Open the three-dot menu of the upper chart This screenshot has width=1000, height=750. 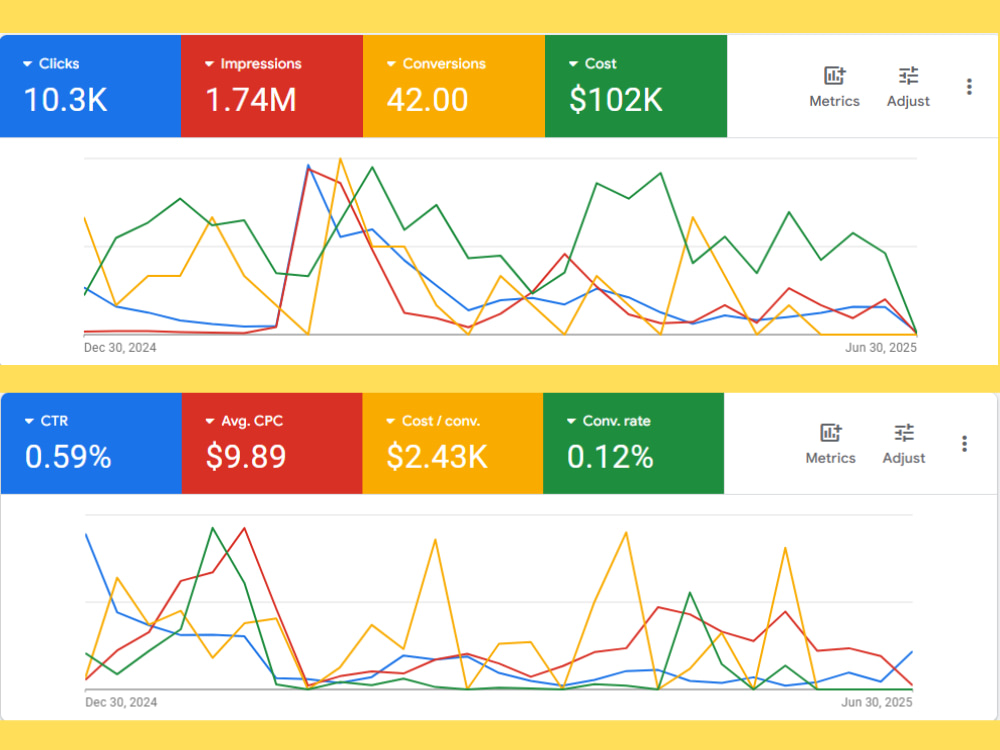point(969,87)
